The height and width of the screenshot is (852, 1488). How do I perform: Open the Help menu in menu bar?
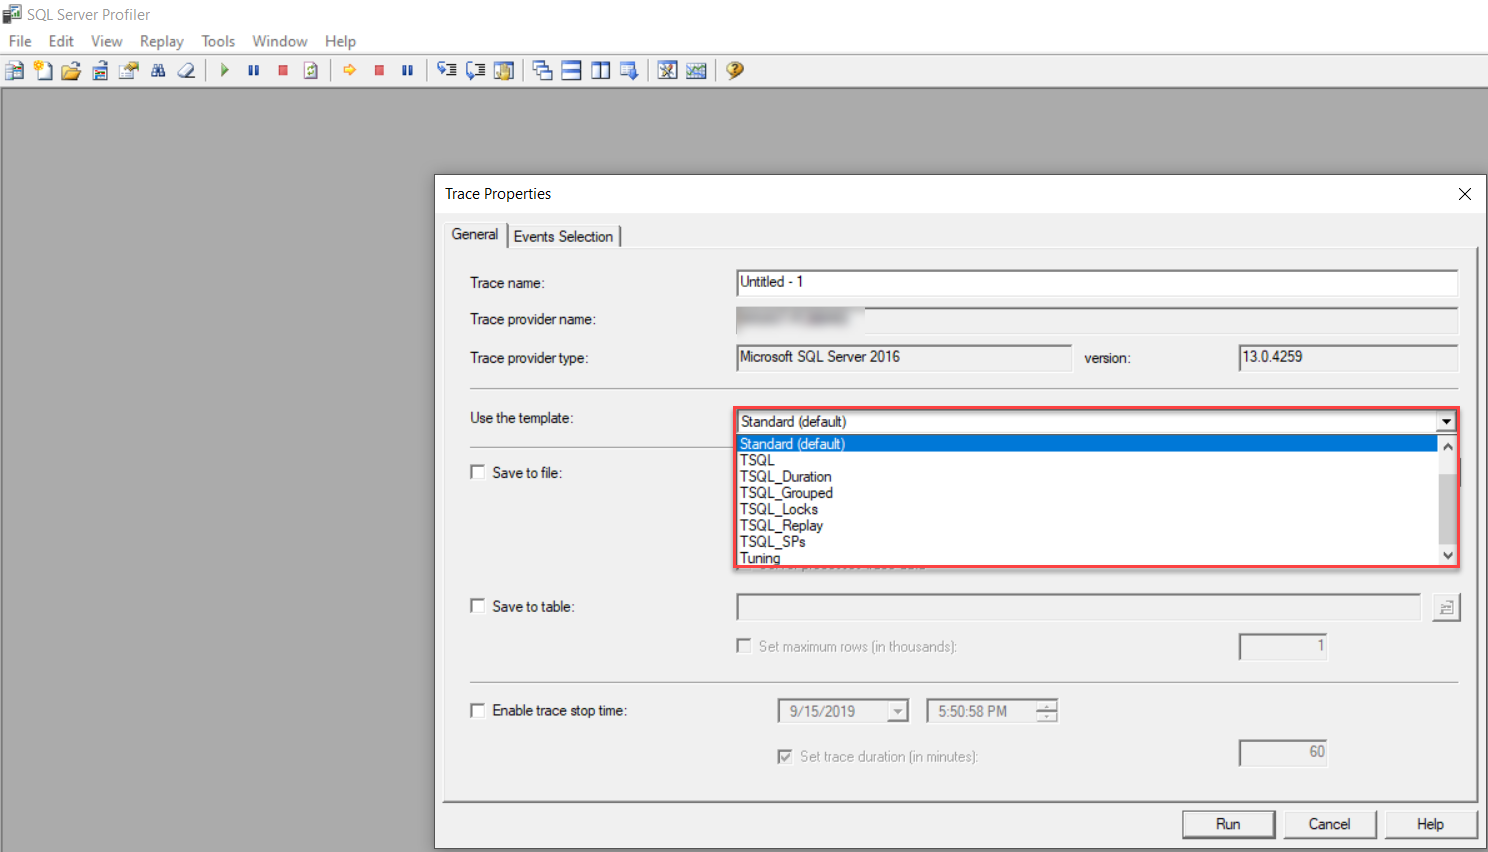340,41
